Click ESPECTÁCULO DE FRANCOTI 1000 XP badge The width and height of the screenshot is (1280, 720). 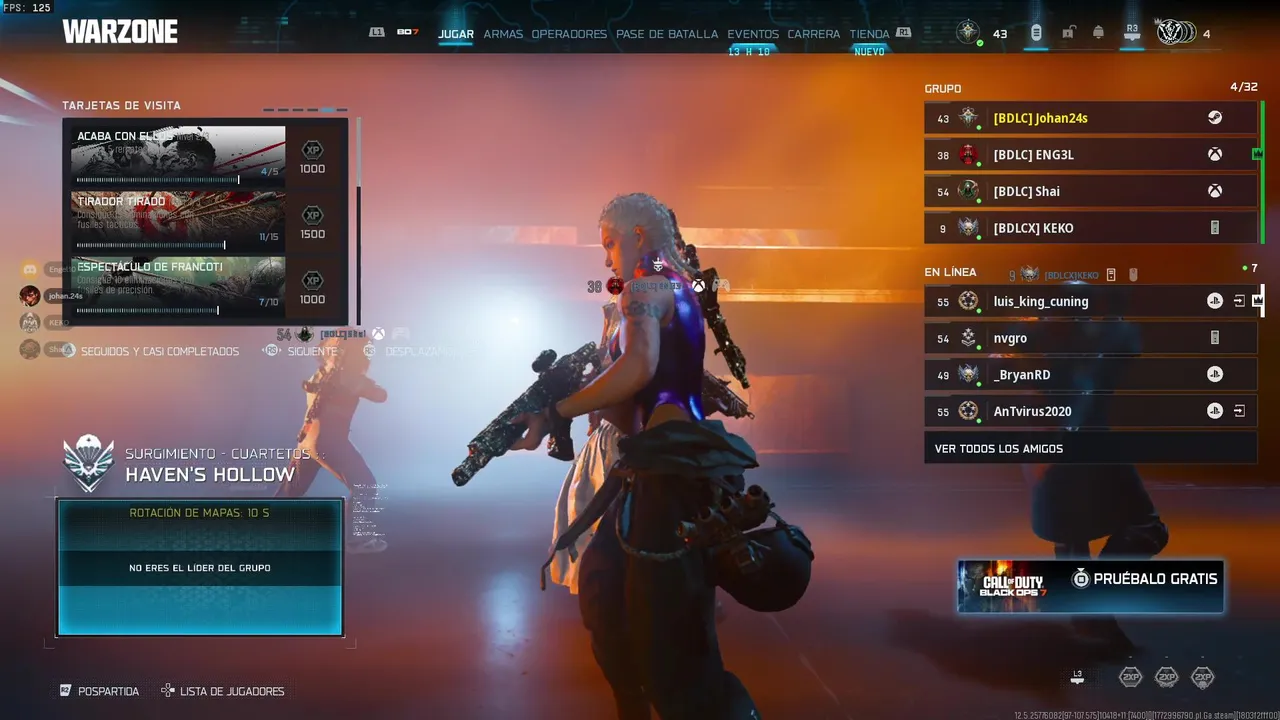tap(313, 287)
